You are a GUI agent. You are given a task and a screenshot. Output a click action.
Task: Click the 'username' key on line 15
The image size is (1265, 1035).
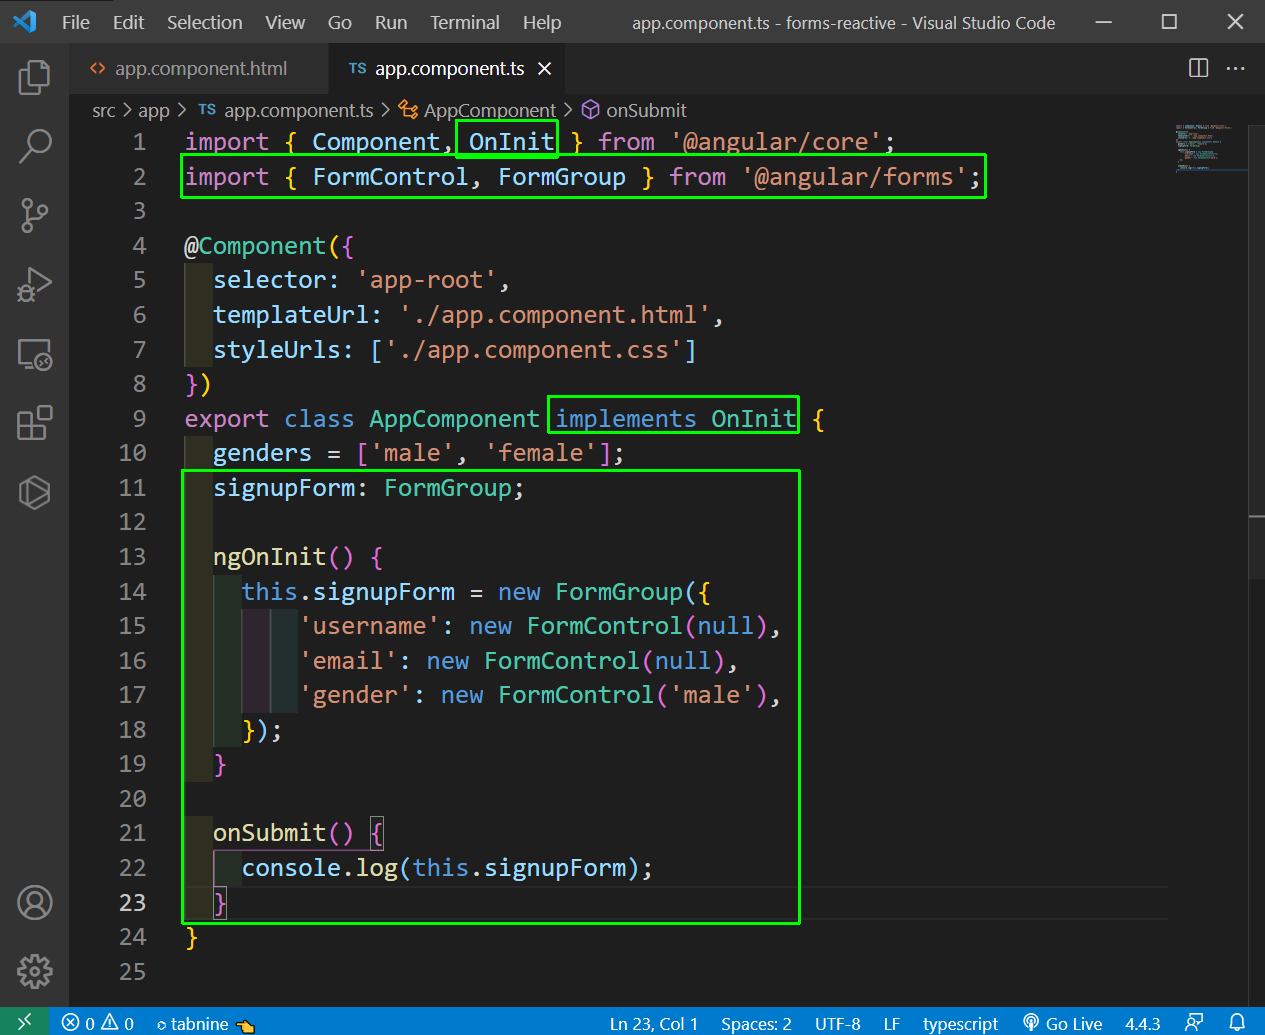tap(370, 626)
